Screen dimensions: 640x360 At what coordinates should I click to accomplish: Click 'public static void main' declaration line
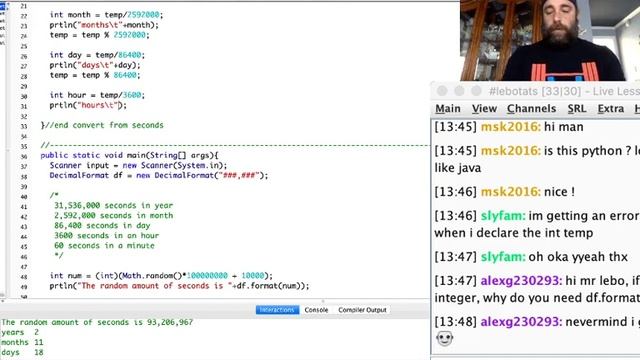click(129, 156)
